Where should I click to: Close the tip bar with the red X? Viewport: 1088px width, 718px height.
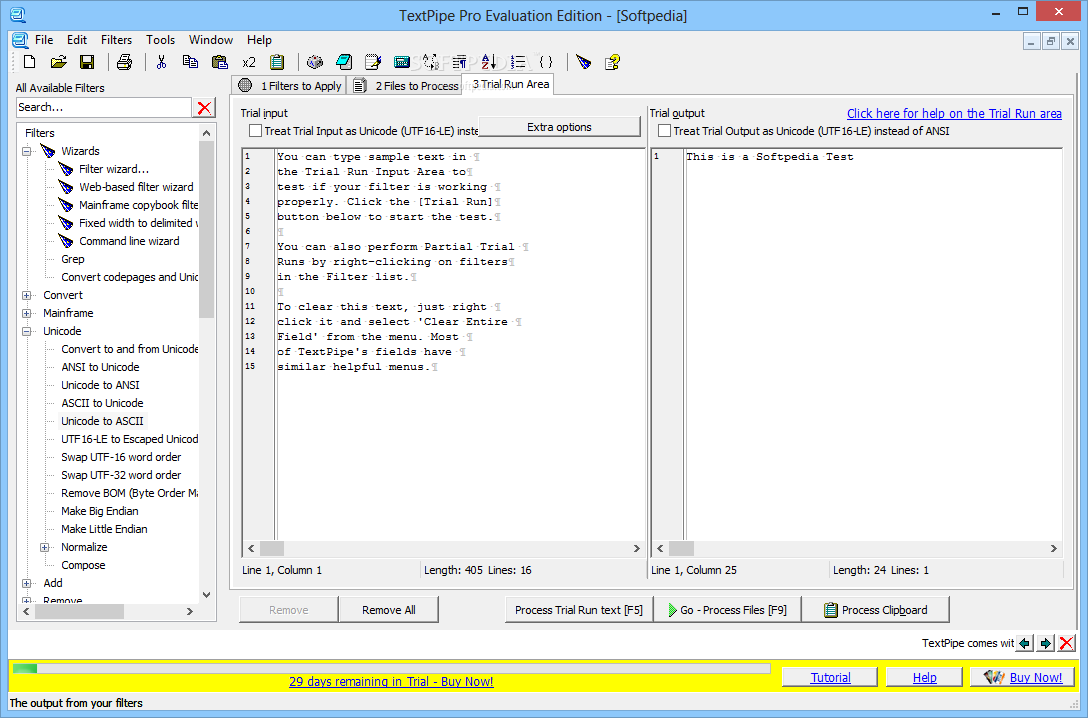point(1066,643)
